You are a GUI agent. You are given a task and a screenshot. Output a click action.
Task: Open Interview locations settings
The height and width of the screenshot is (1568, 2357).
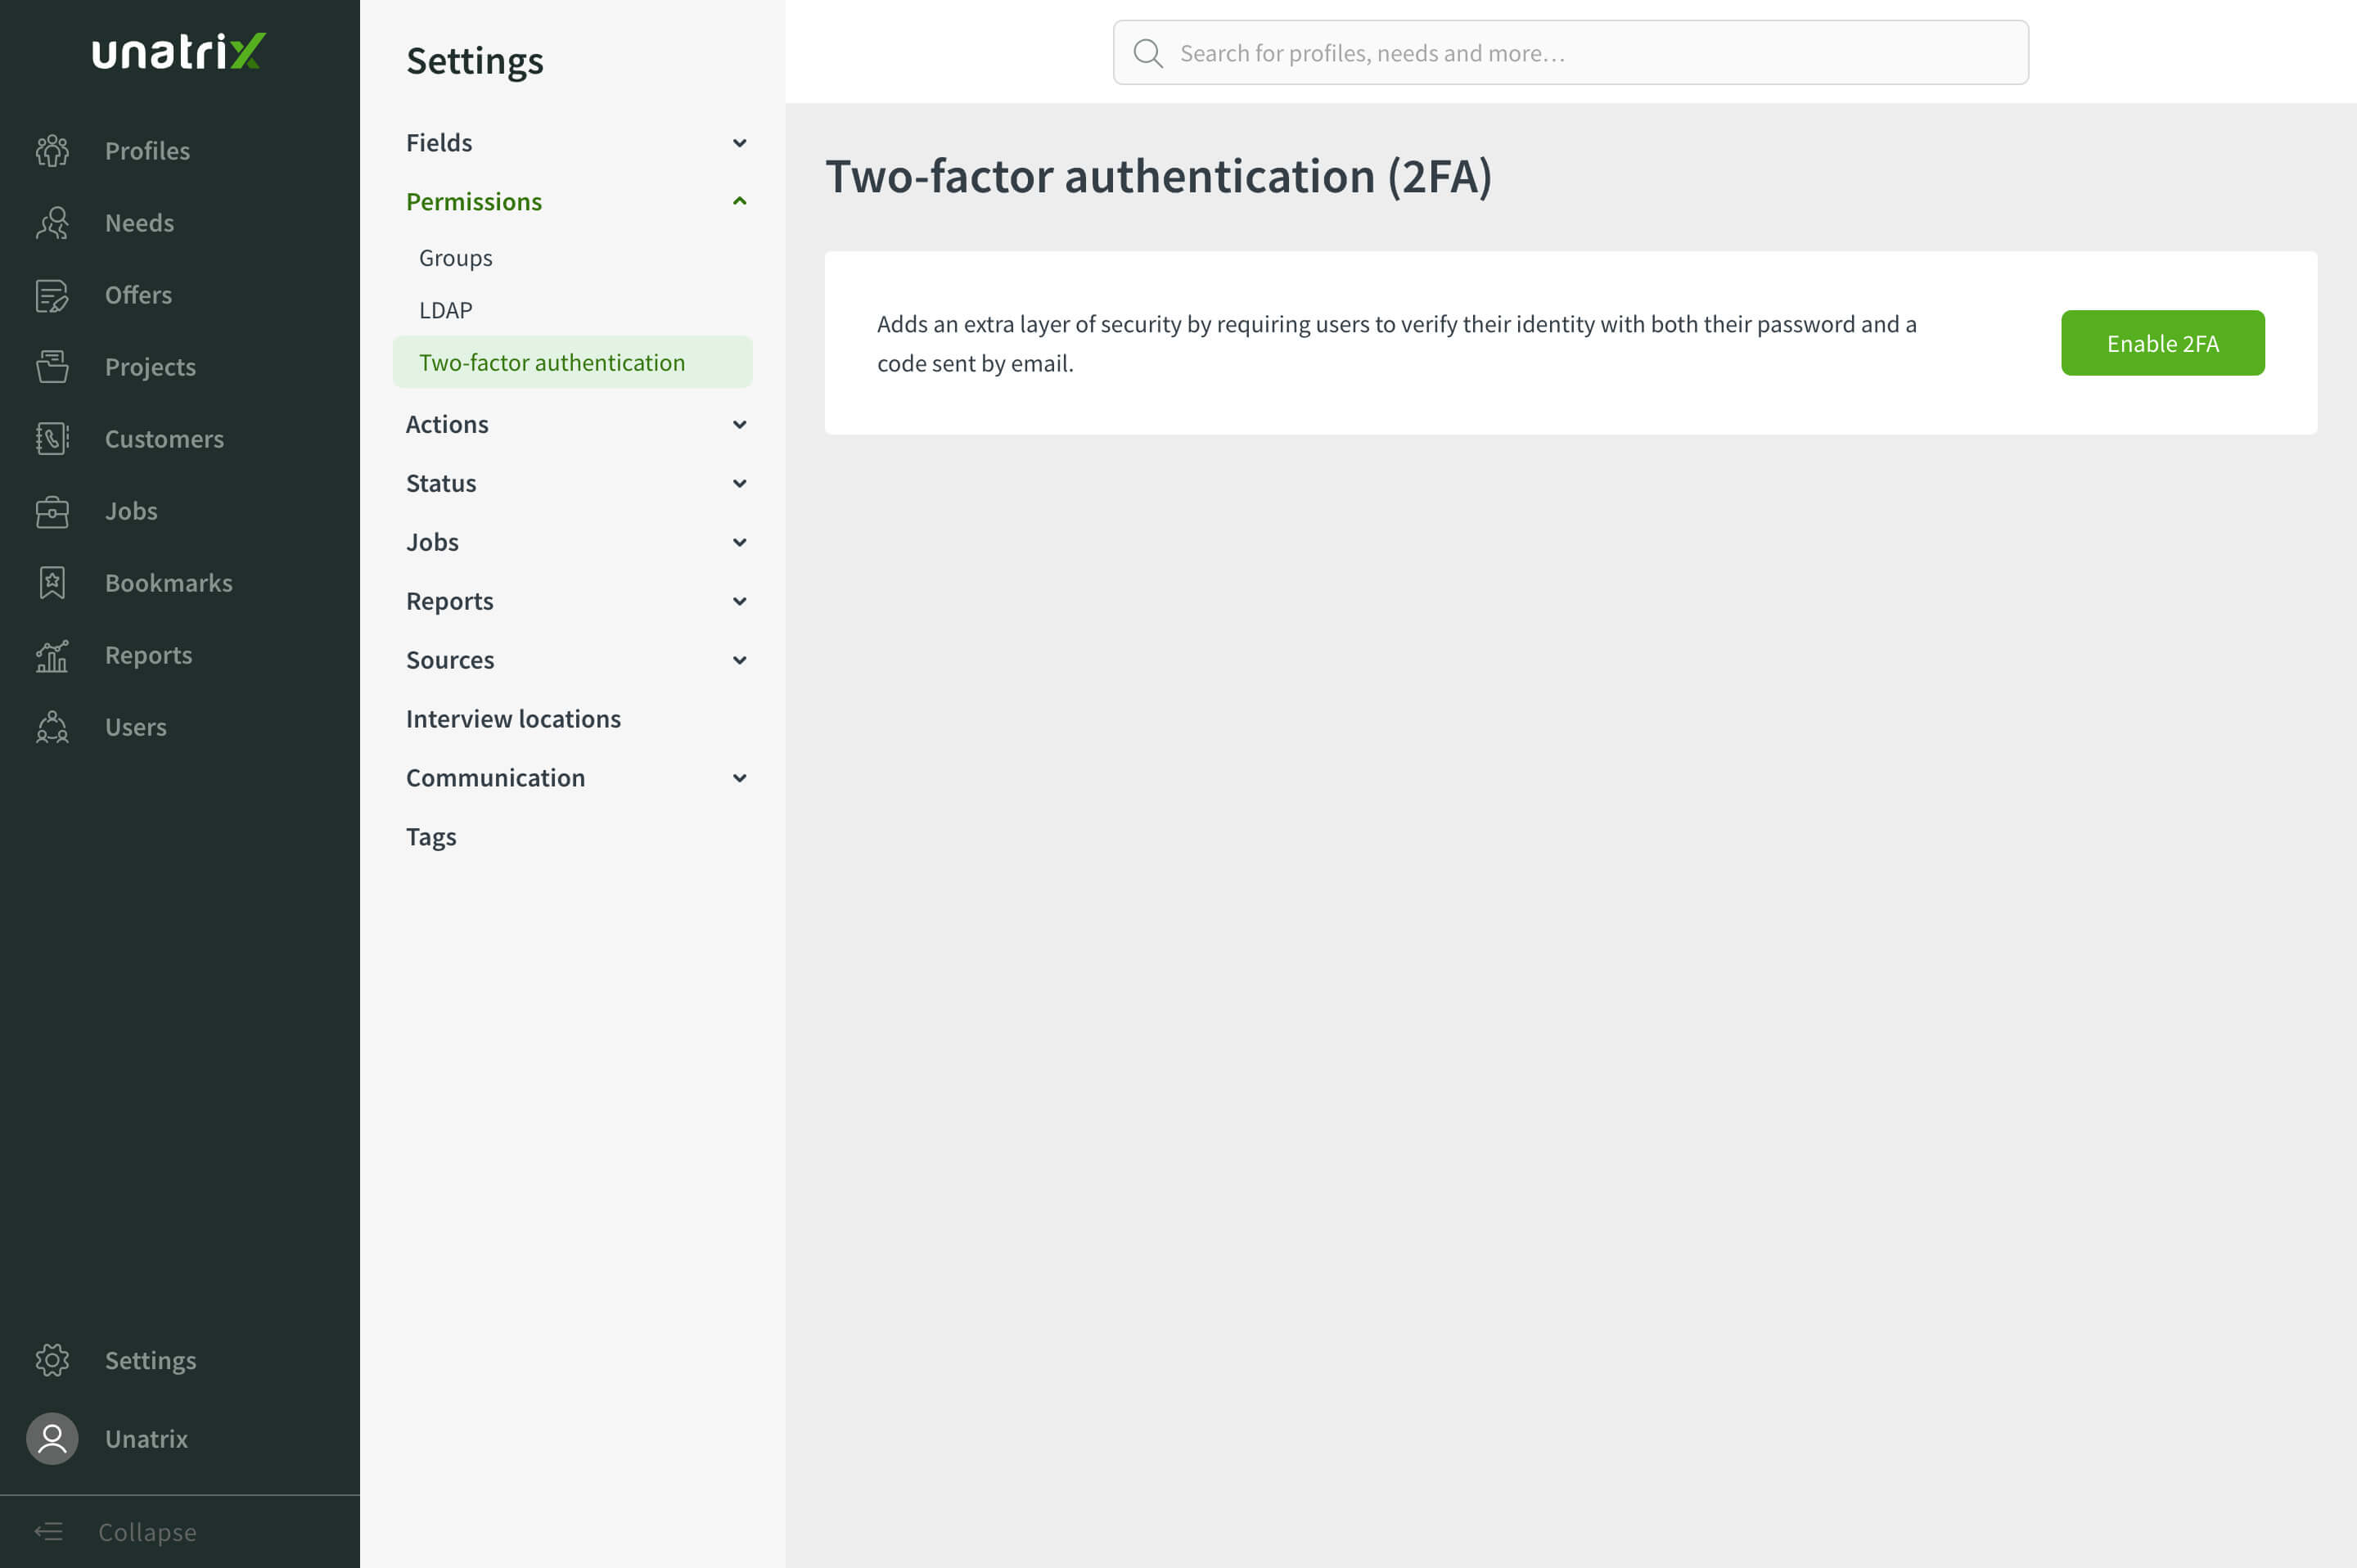coord(513,719)
